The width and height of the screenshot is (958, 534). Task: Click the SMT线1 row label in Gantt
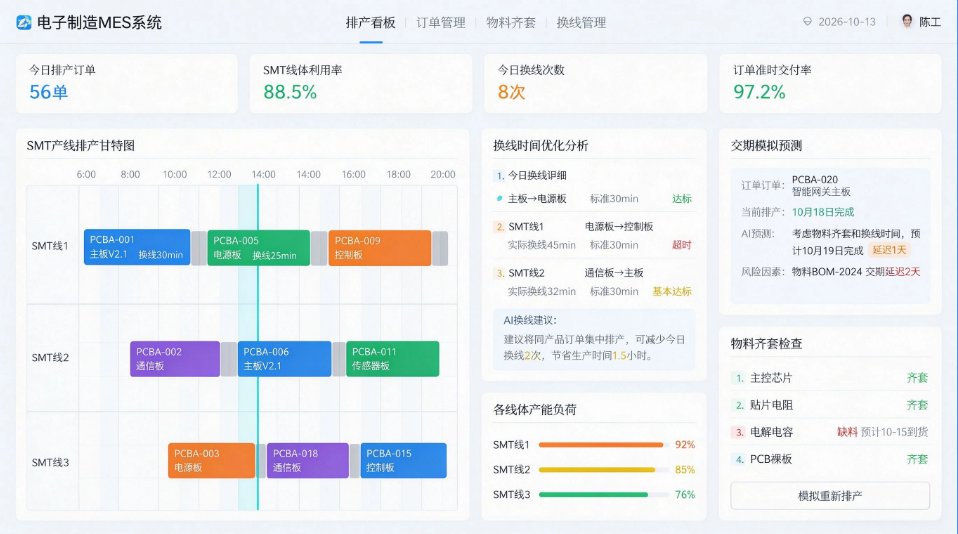(50, 246)
